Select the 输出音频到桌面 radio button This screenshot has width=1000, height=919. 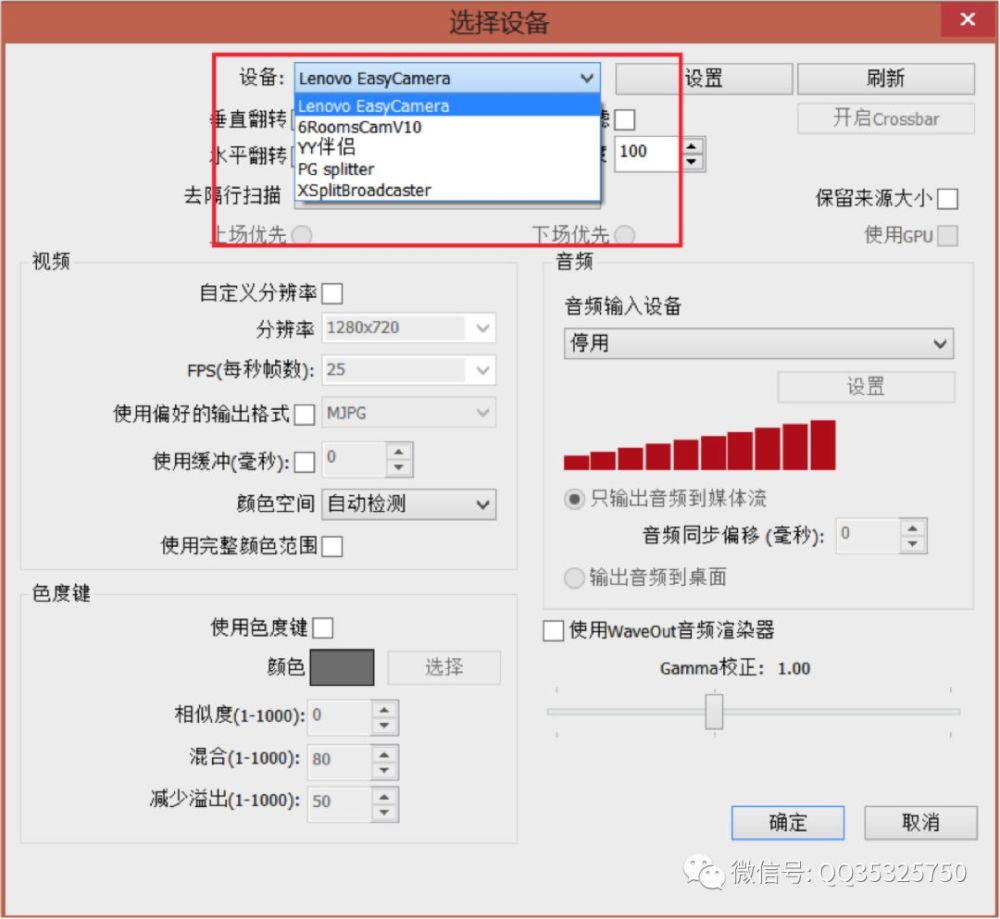[575, 578]
